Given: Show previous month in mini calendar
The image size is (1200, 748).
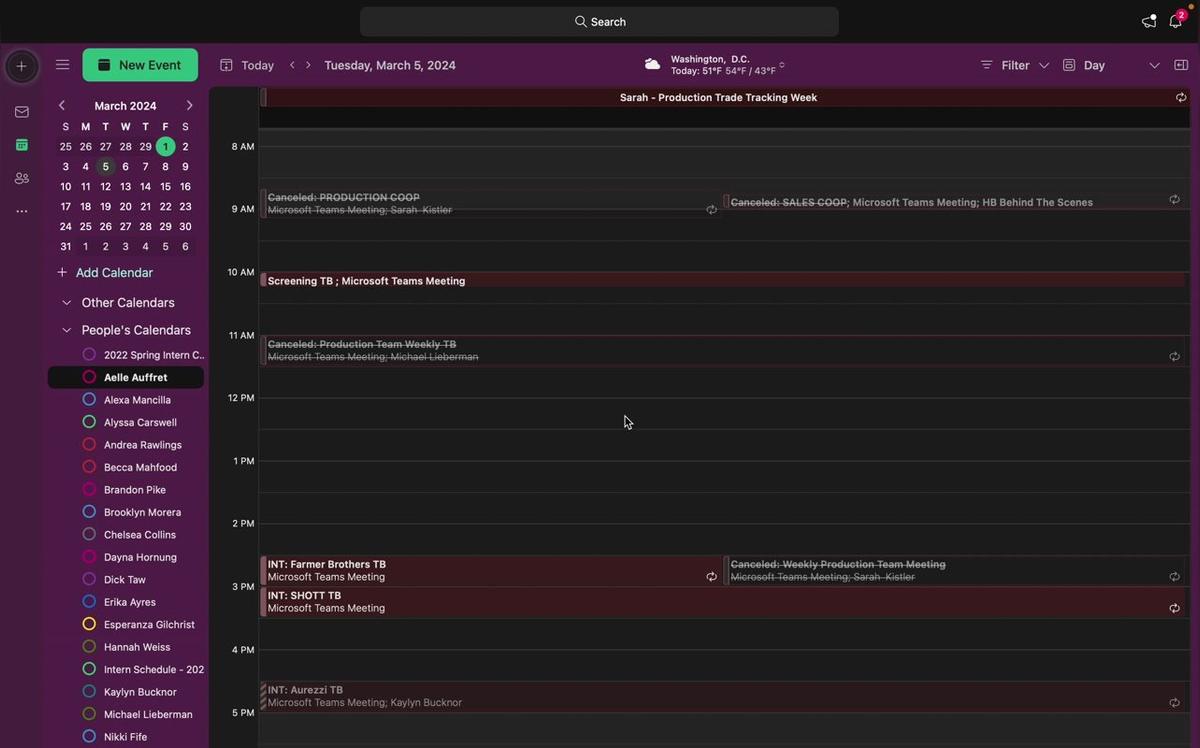Looking at the screenshot, I should [62, 106].
